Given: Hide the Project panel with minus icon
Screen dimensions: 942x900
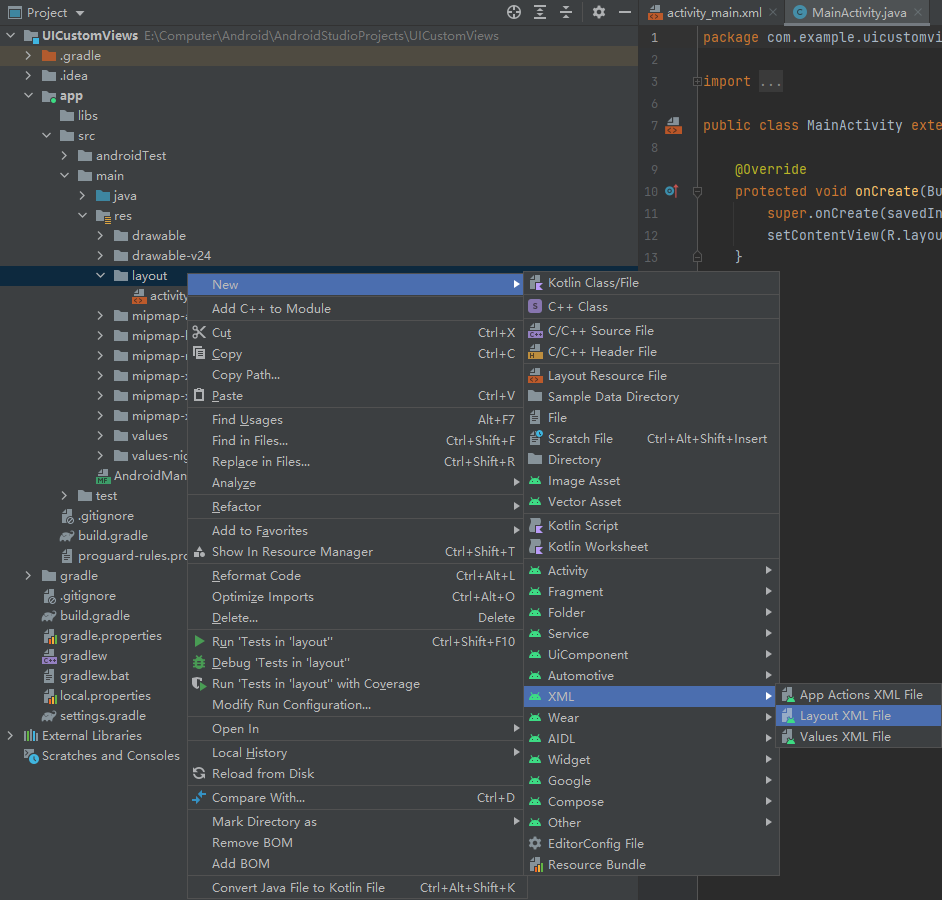Looking at the screenshot, I should [625, 12].
